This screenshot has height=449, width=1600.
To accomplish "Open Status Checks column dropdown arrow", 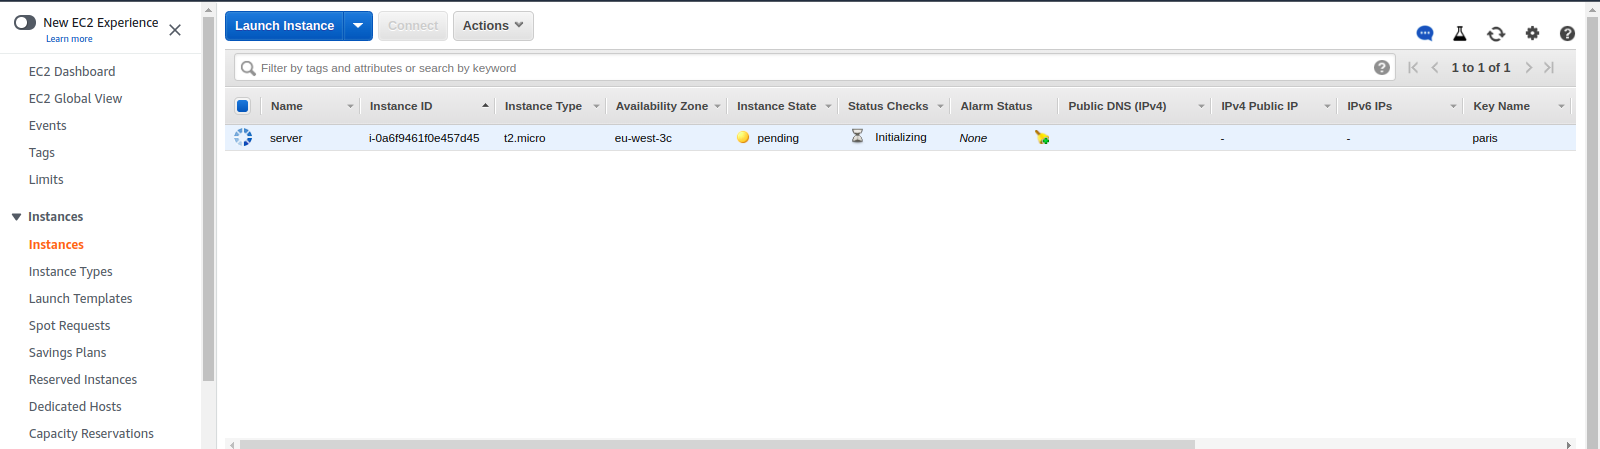I will tap(940, 106).
